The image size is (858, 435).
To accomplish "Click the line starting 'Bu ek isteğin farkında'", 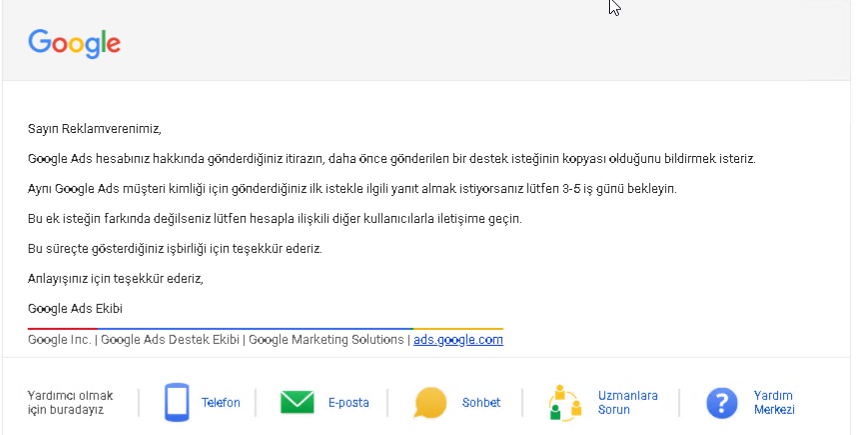I will click(x=275, y=219).
